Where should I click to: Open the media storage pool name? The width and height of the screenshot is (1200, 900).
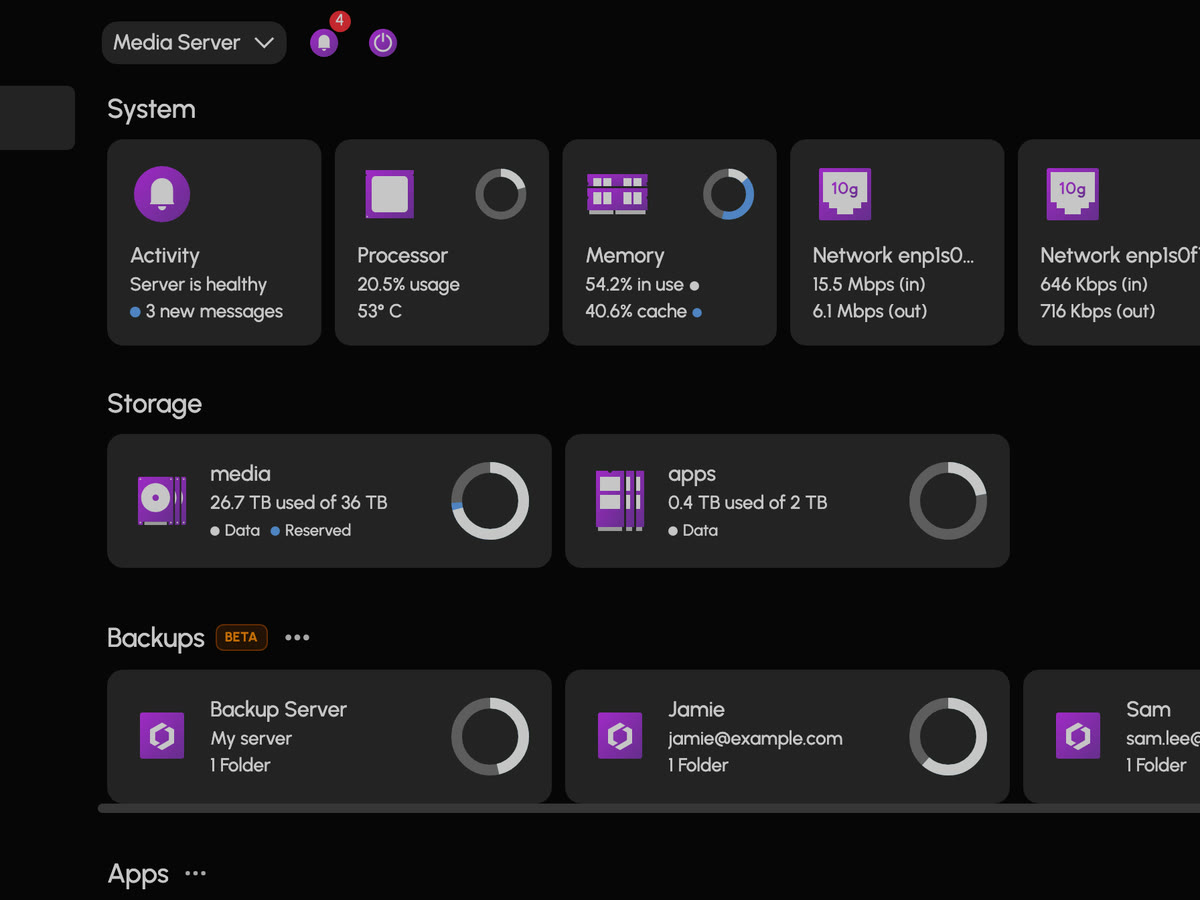(x=240, y=474)
